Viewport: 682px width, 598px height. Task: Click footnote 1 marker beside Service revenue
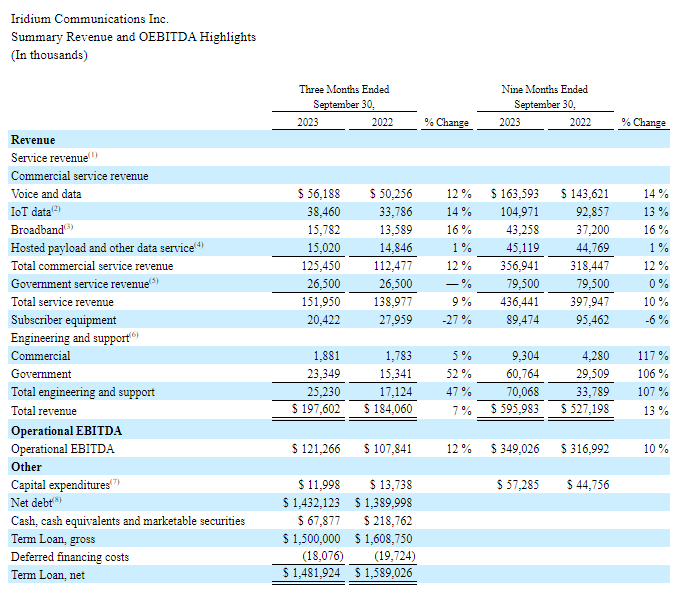click(x=93, y=155)
